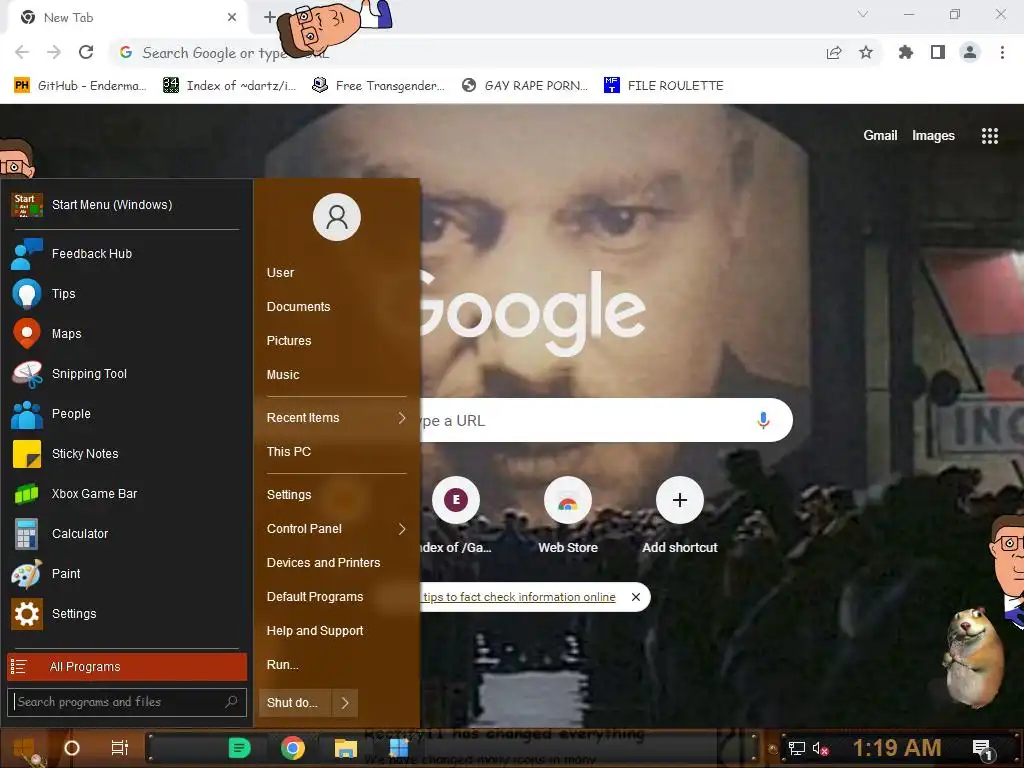Open shut down options arrow

click(345, 703)
